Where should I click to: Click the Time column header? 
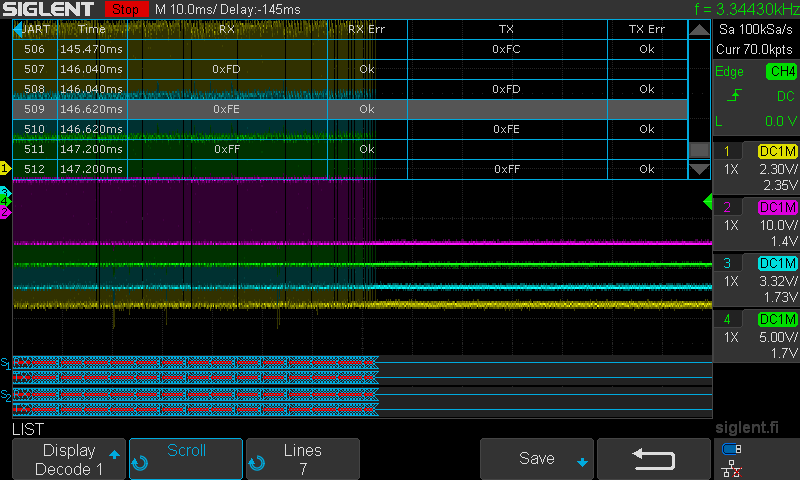(x=92, y=29)
